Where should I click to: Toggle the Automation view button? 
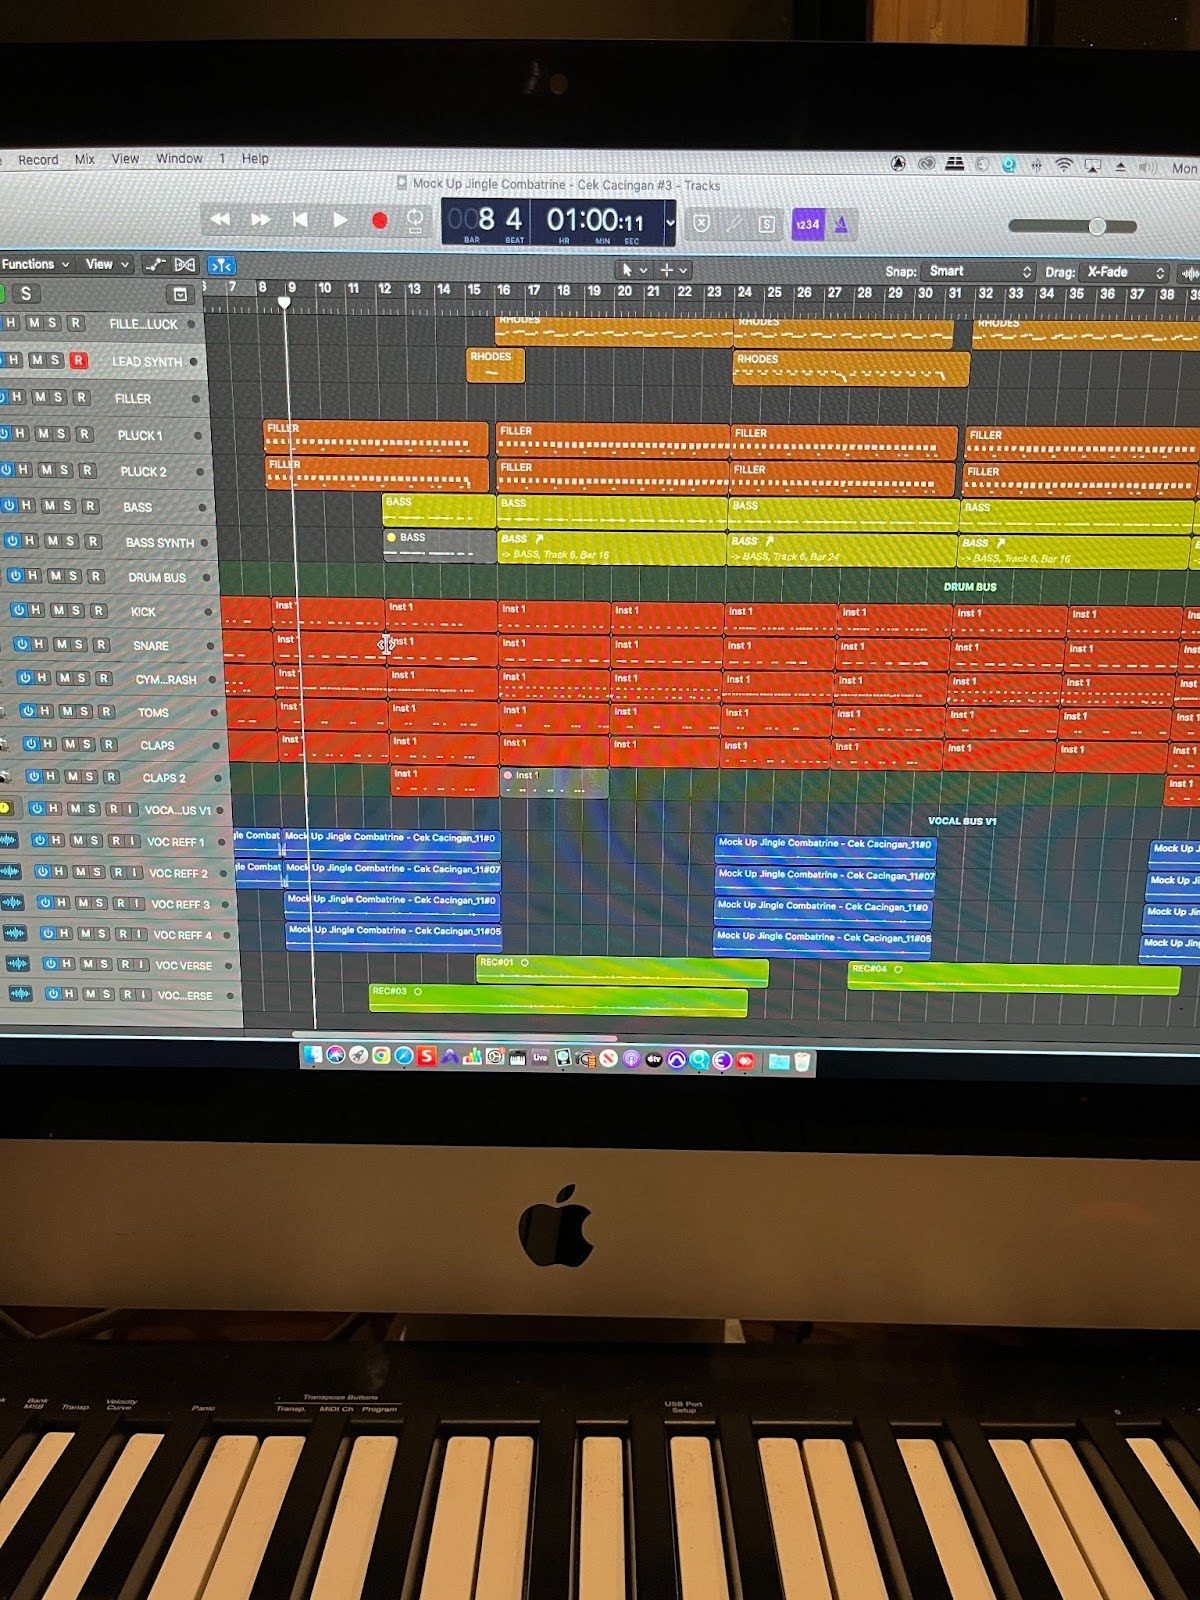tap(155, 264)
